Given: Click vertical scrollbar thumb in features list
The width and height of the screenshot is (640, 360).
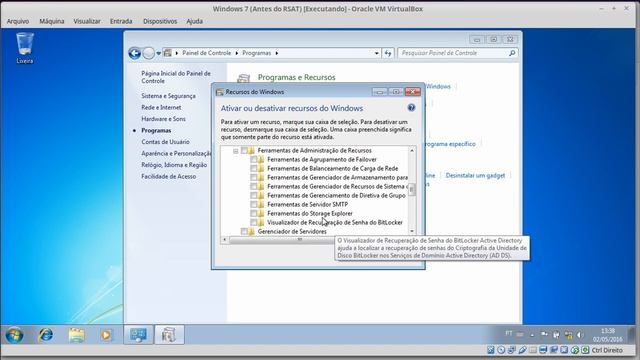Looking at the screenshot, I should pos(412,189).
